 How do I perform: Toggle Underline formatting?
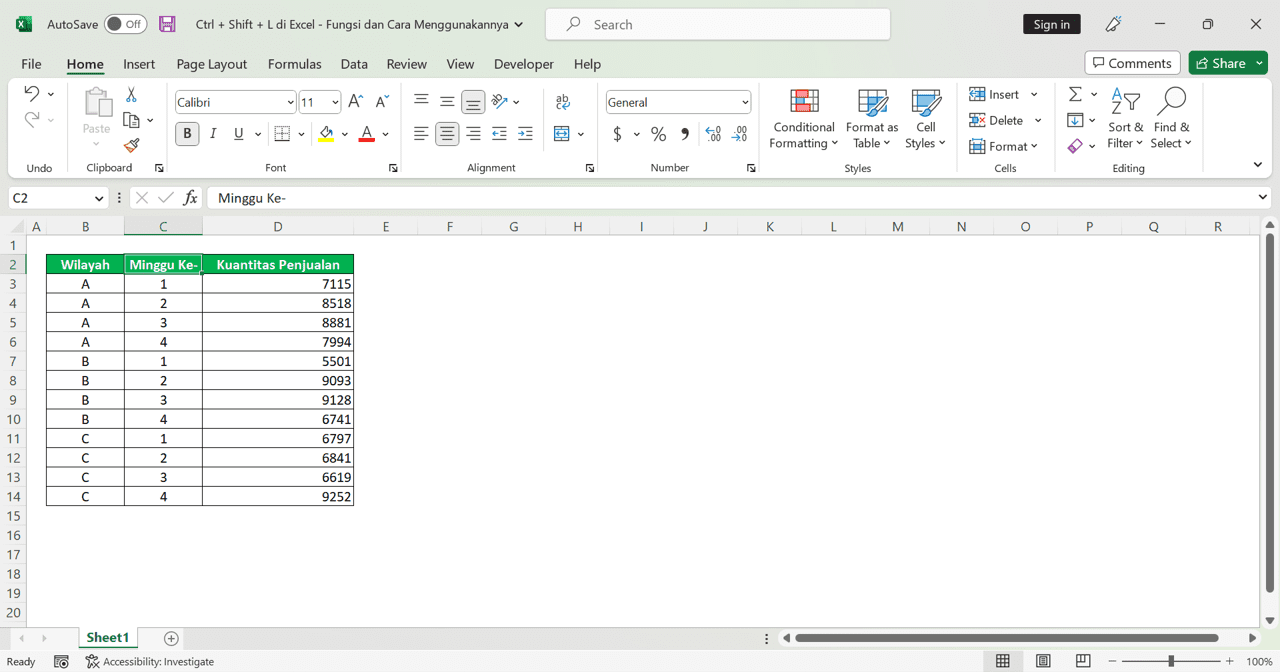pyautogui.click(x=238, y=134)
